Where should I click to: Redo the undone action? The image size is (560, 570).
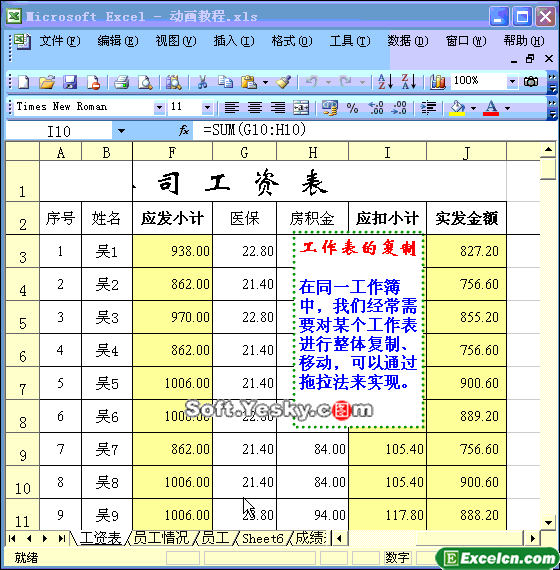(x=346, y=82)
